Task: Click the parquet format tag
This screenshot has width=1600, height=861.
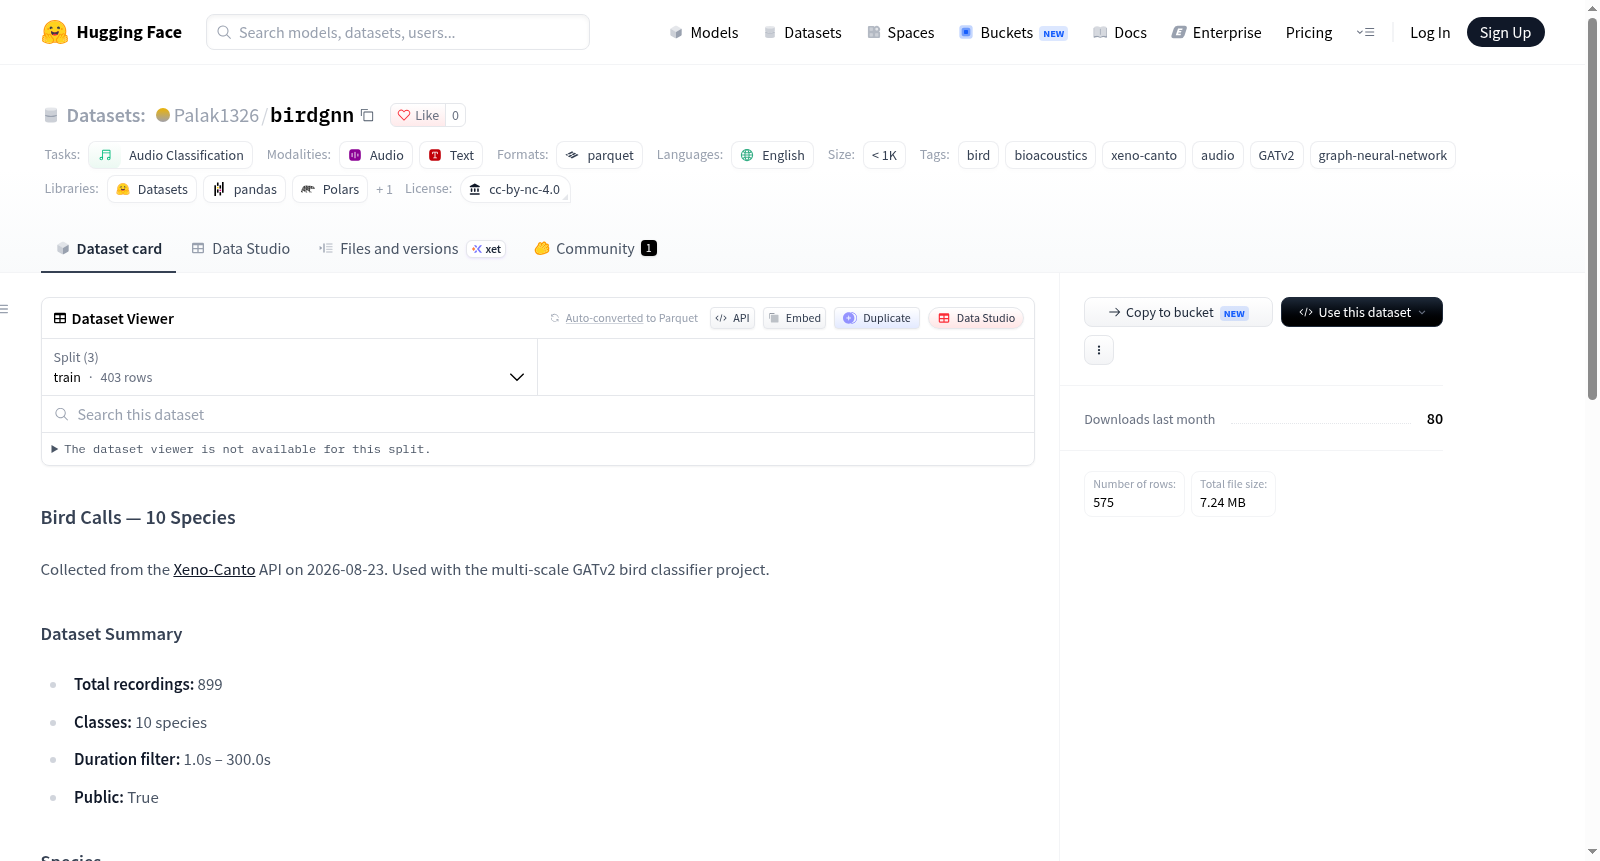Action: coord(599,155)
